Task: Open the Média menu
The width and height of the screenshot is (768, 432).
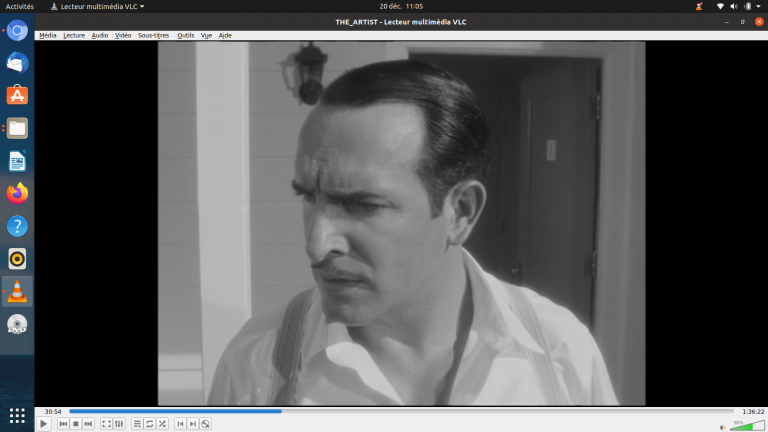Action: pos(47,35)
